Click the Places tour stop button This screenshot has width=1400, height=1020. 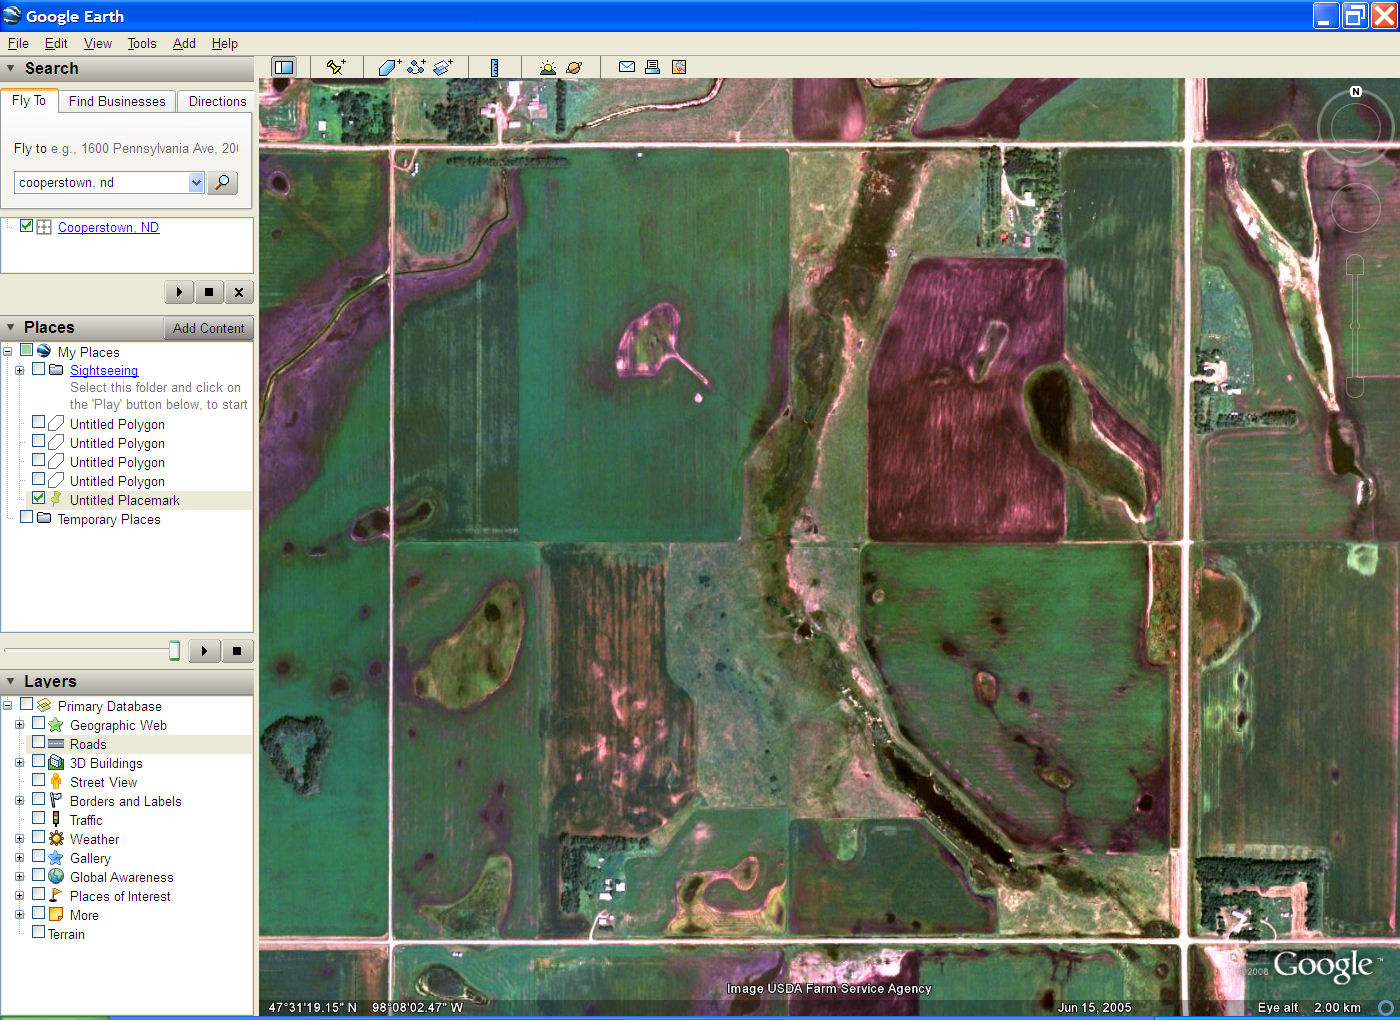coord(237,651)
